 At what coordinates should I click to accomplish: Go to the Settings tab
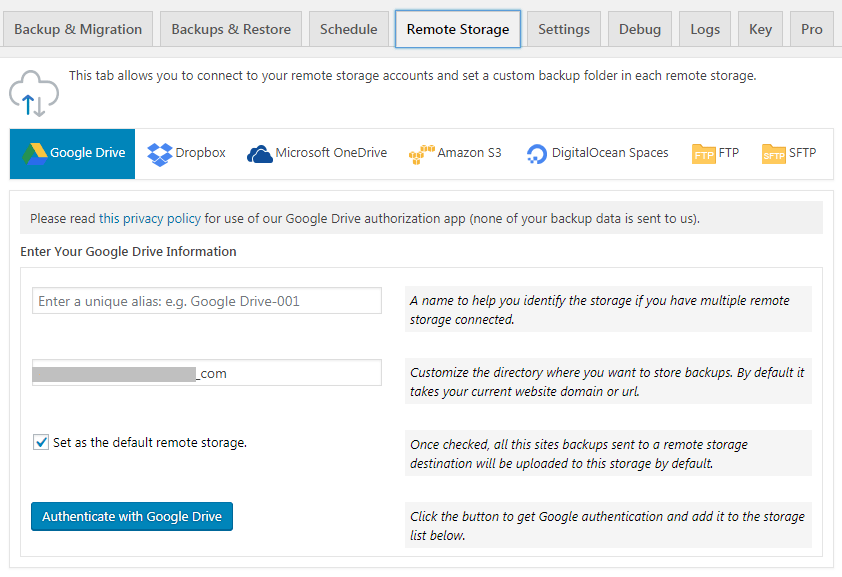(x=564, y=29)
